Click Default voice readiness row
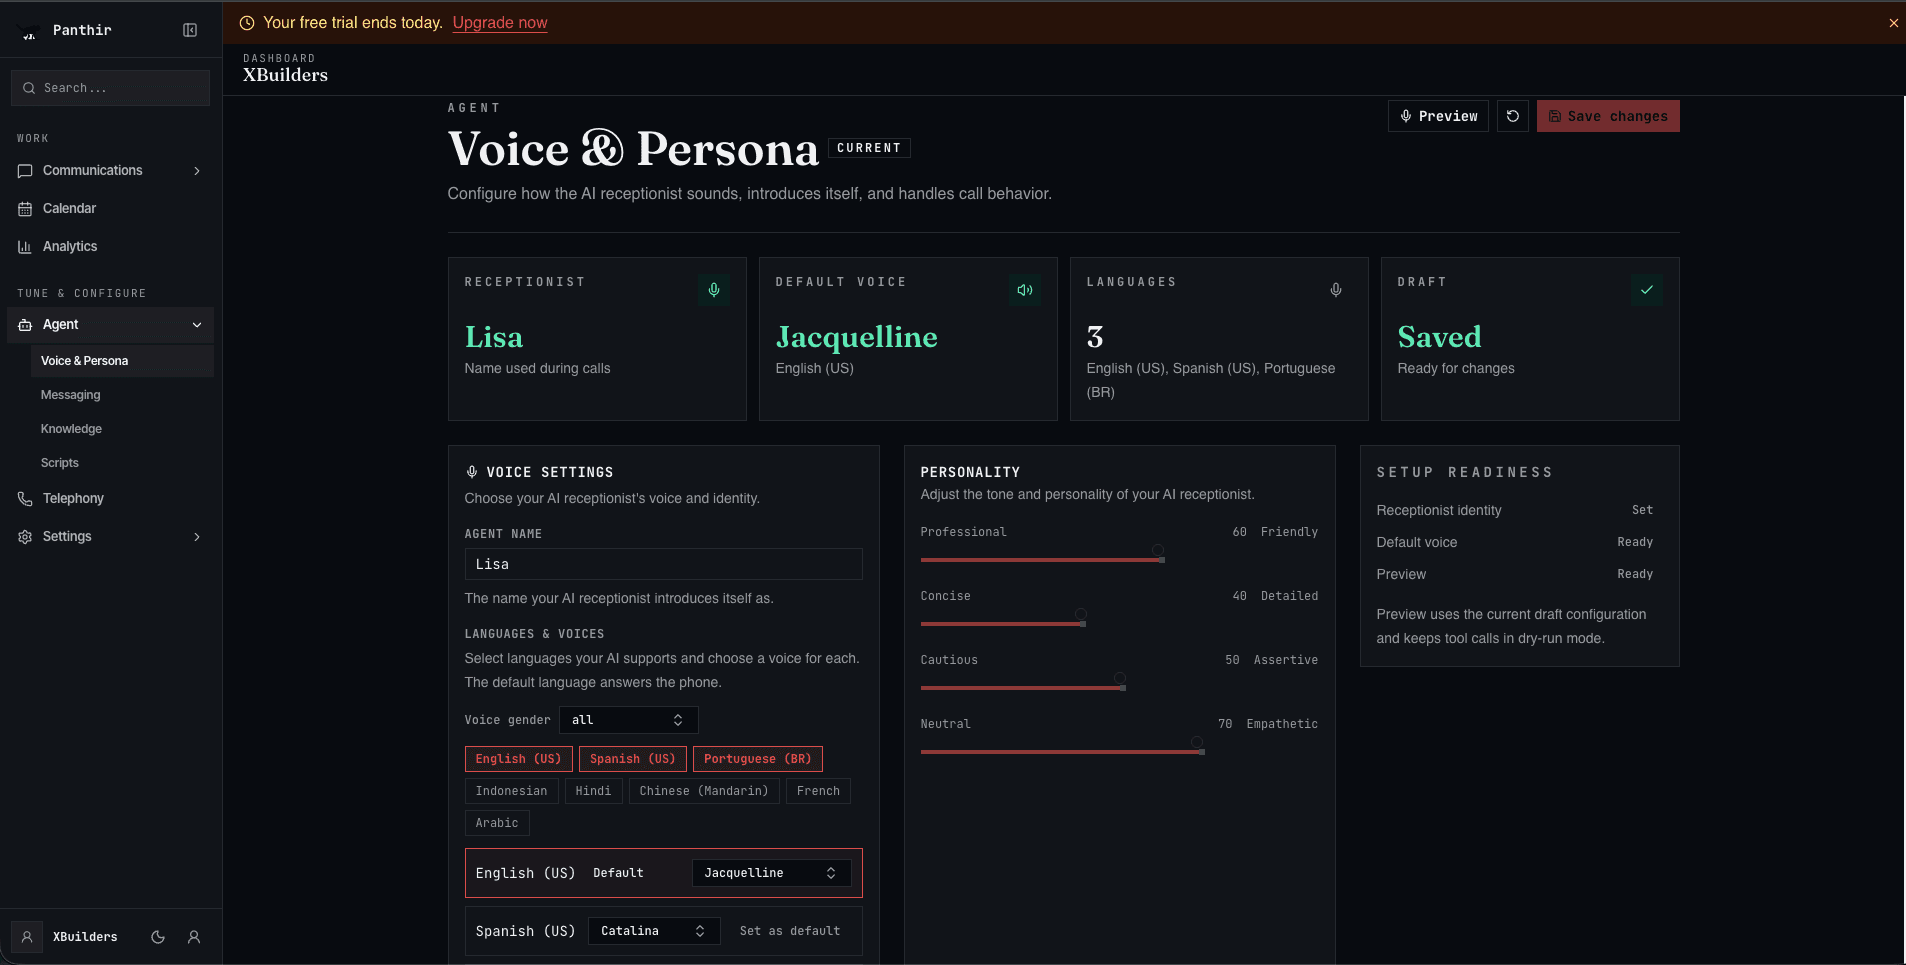 pos(1515,542)
